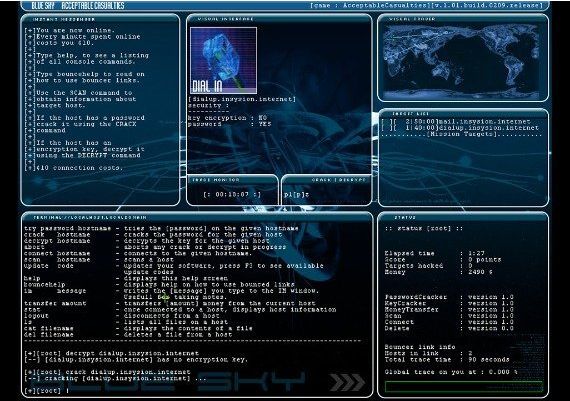Click the 'cracking [dialup.insysion.internet]' response line
This screenshot has width=570, height=401.
click(x=116, y=378)
